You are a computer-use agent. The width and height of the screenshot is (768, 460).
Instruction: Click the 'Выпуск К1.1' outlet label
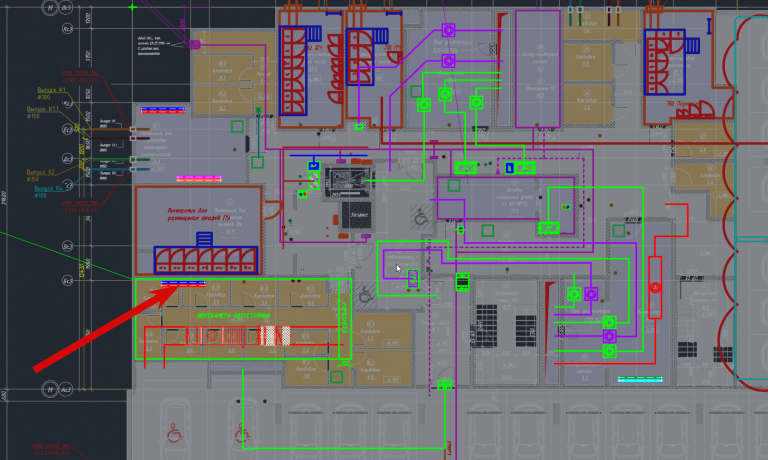coord(43,109)
